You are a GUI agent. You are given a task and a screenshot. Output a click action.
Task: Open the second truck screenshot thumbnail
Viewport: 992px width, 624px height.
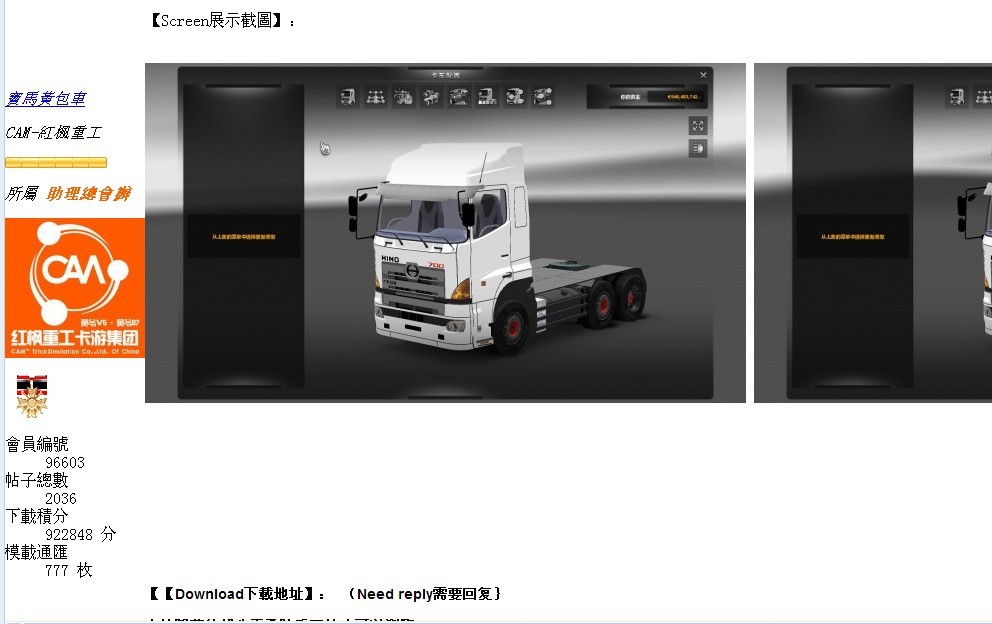click(873, 232)
